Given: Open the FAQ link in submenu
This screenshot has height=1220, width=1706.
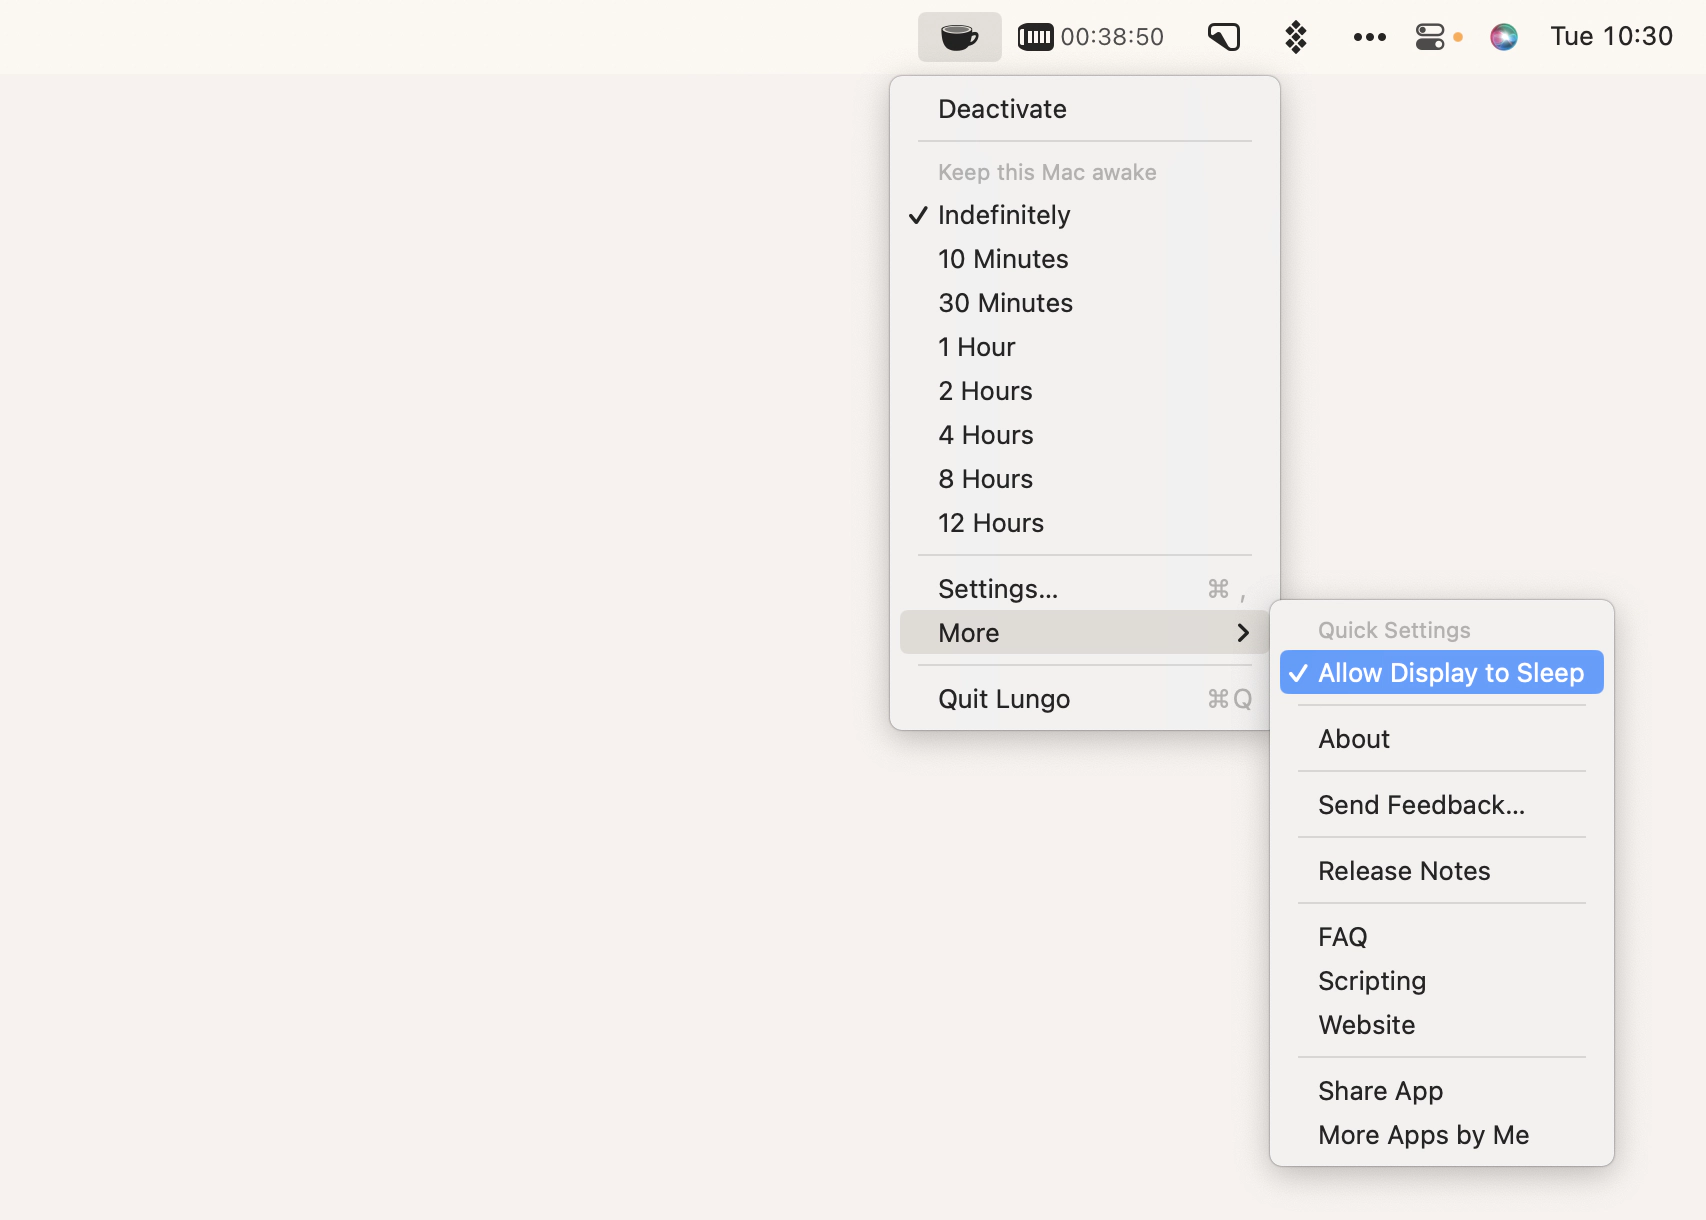Looking at the screenshot, I should click(1441, 937).
